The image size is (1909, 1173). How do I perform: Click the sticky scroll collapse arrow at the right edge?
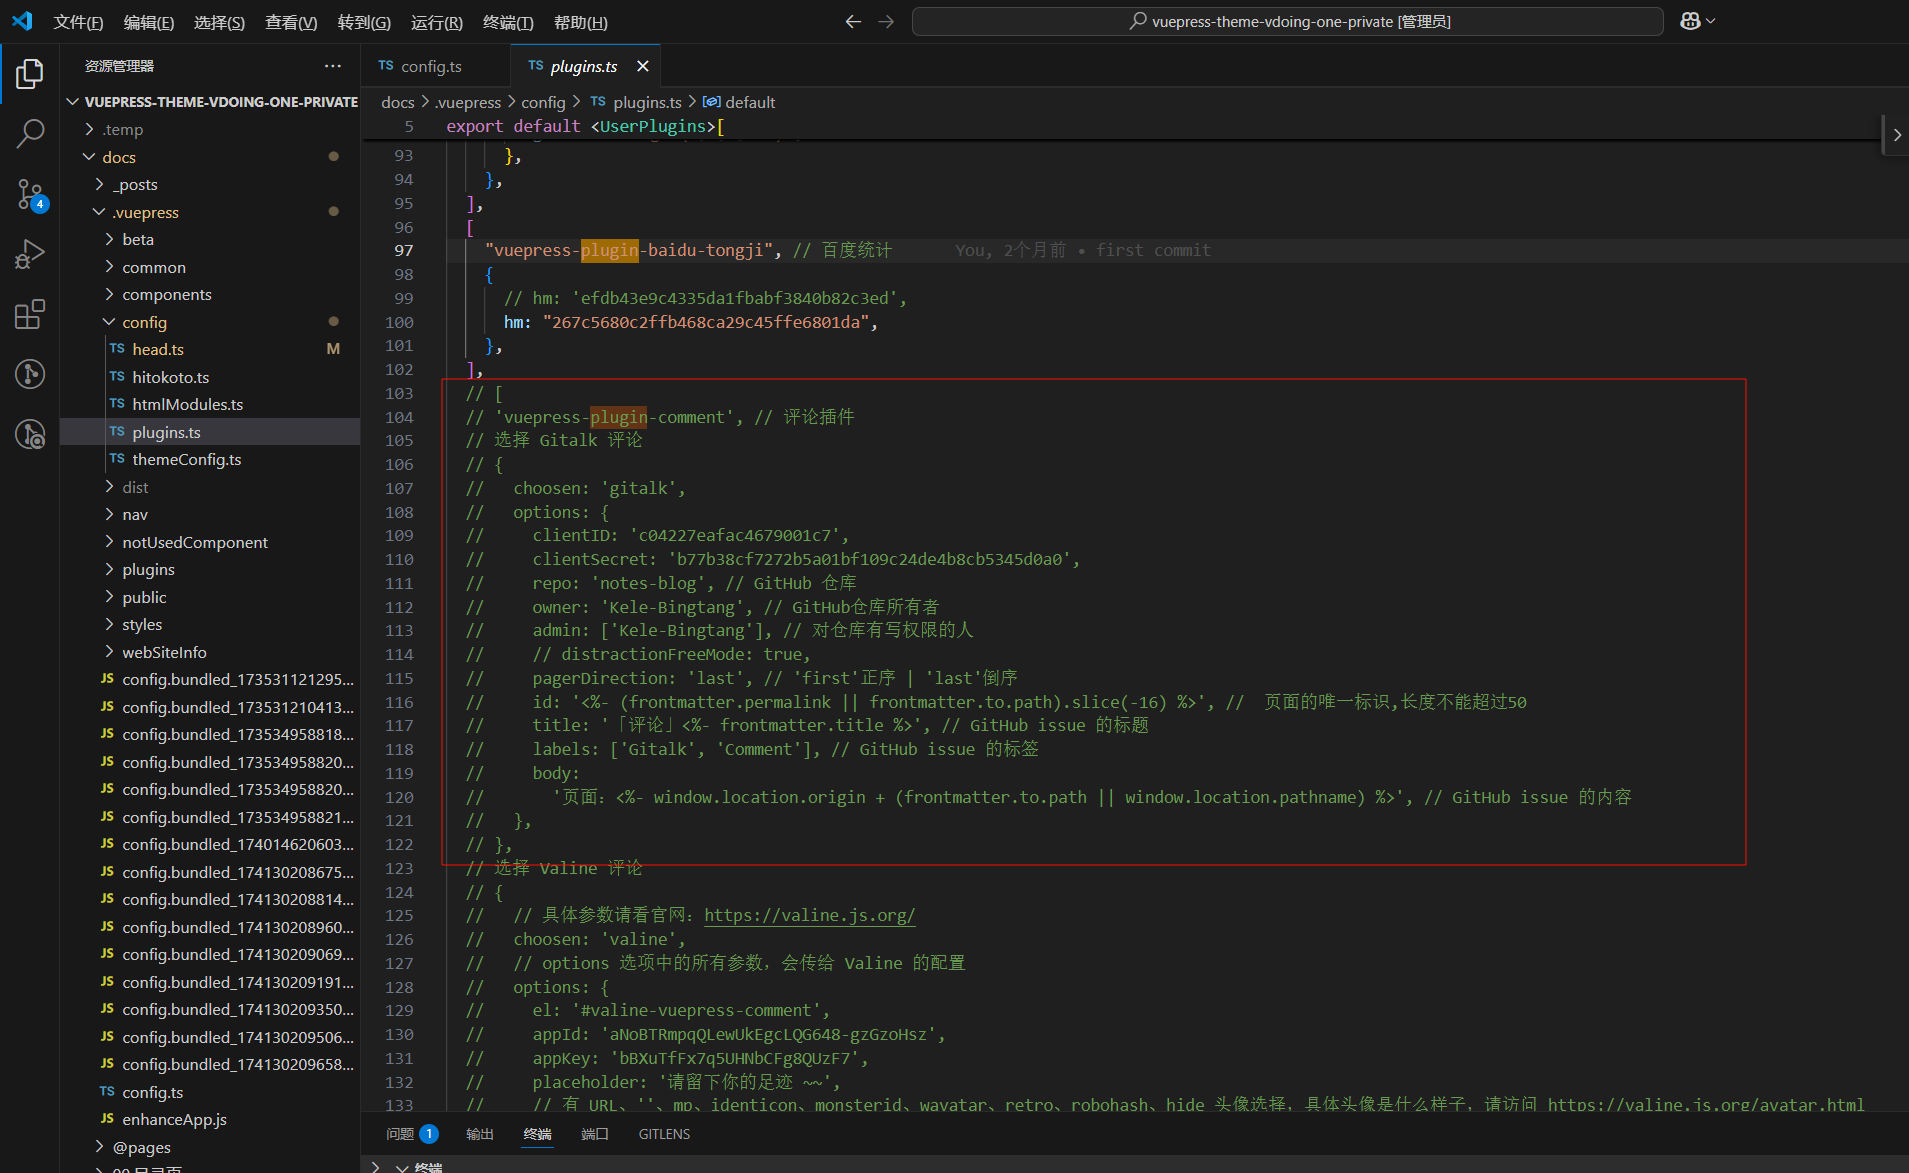(1897, 135)
